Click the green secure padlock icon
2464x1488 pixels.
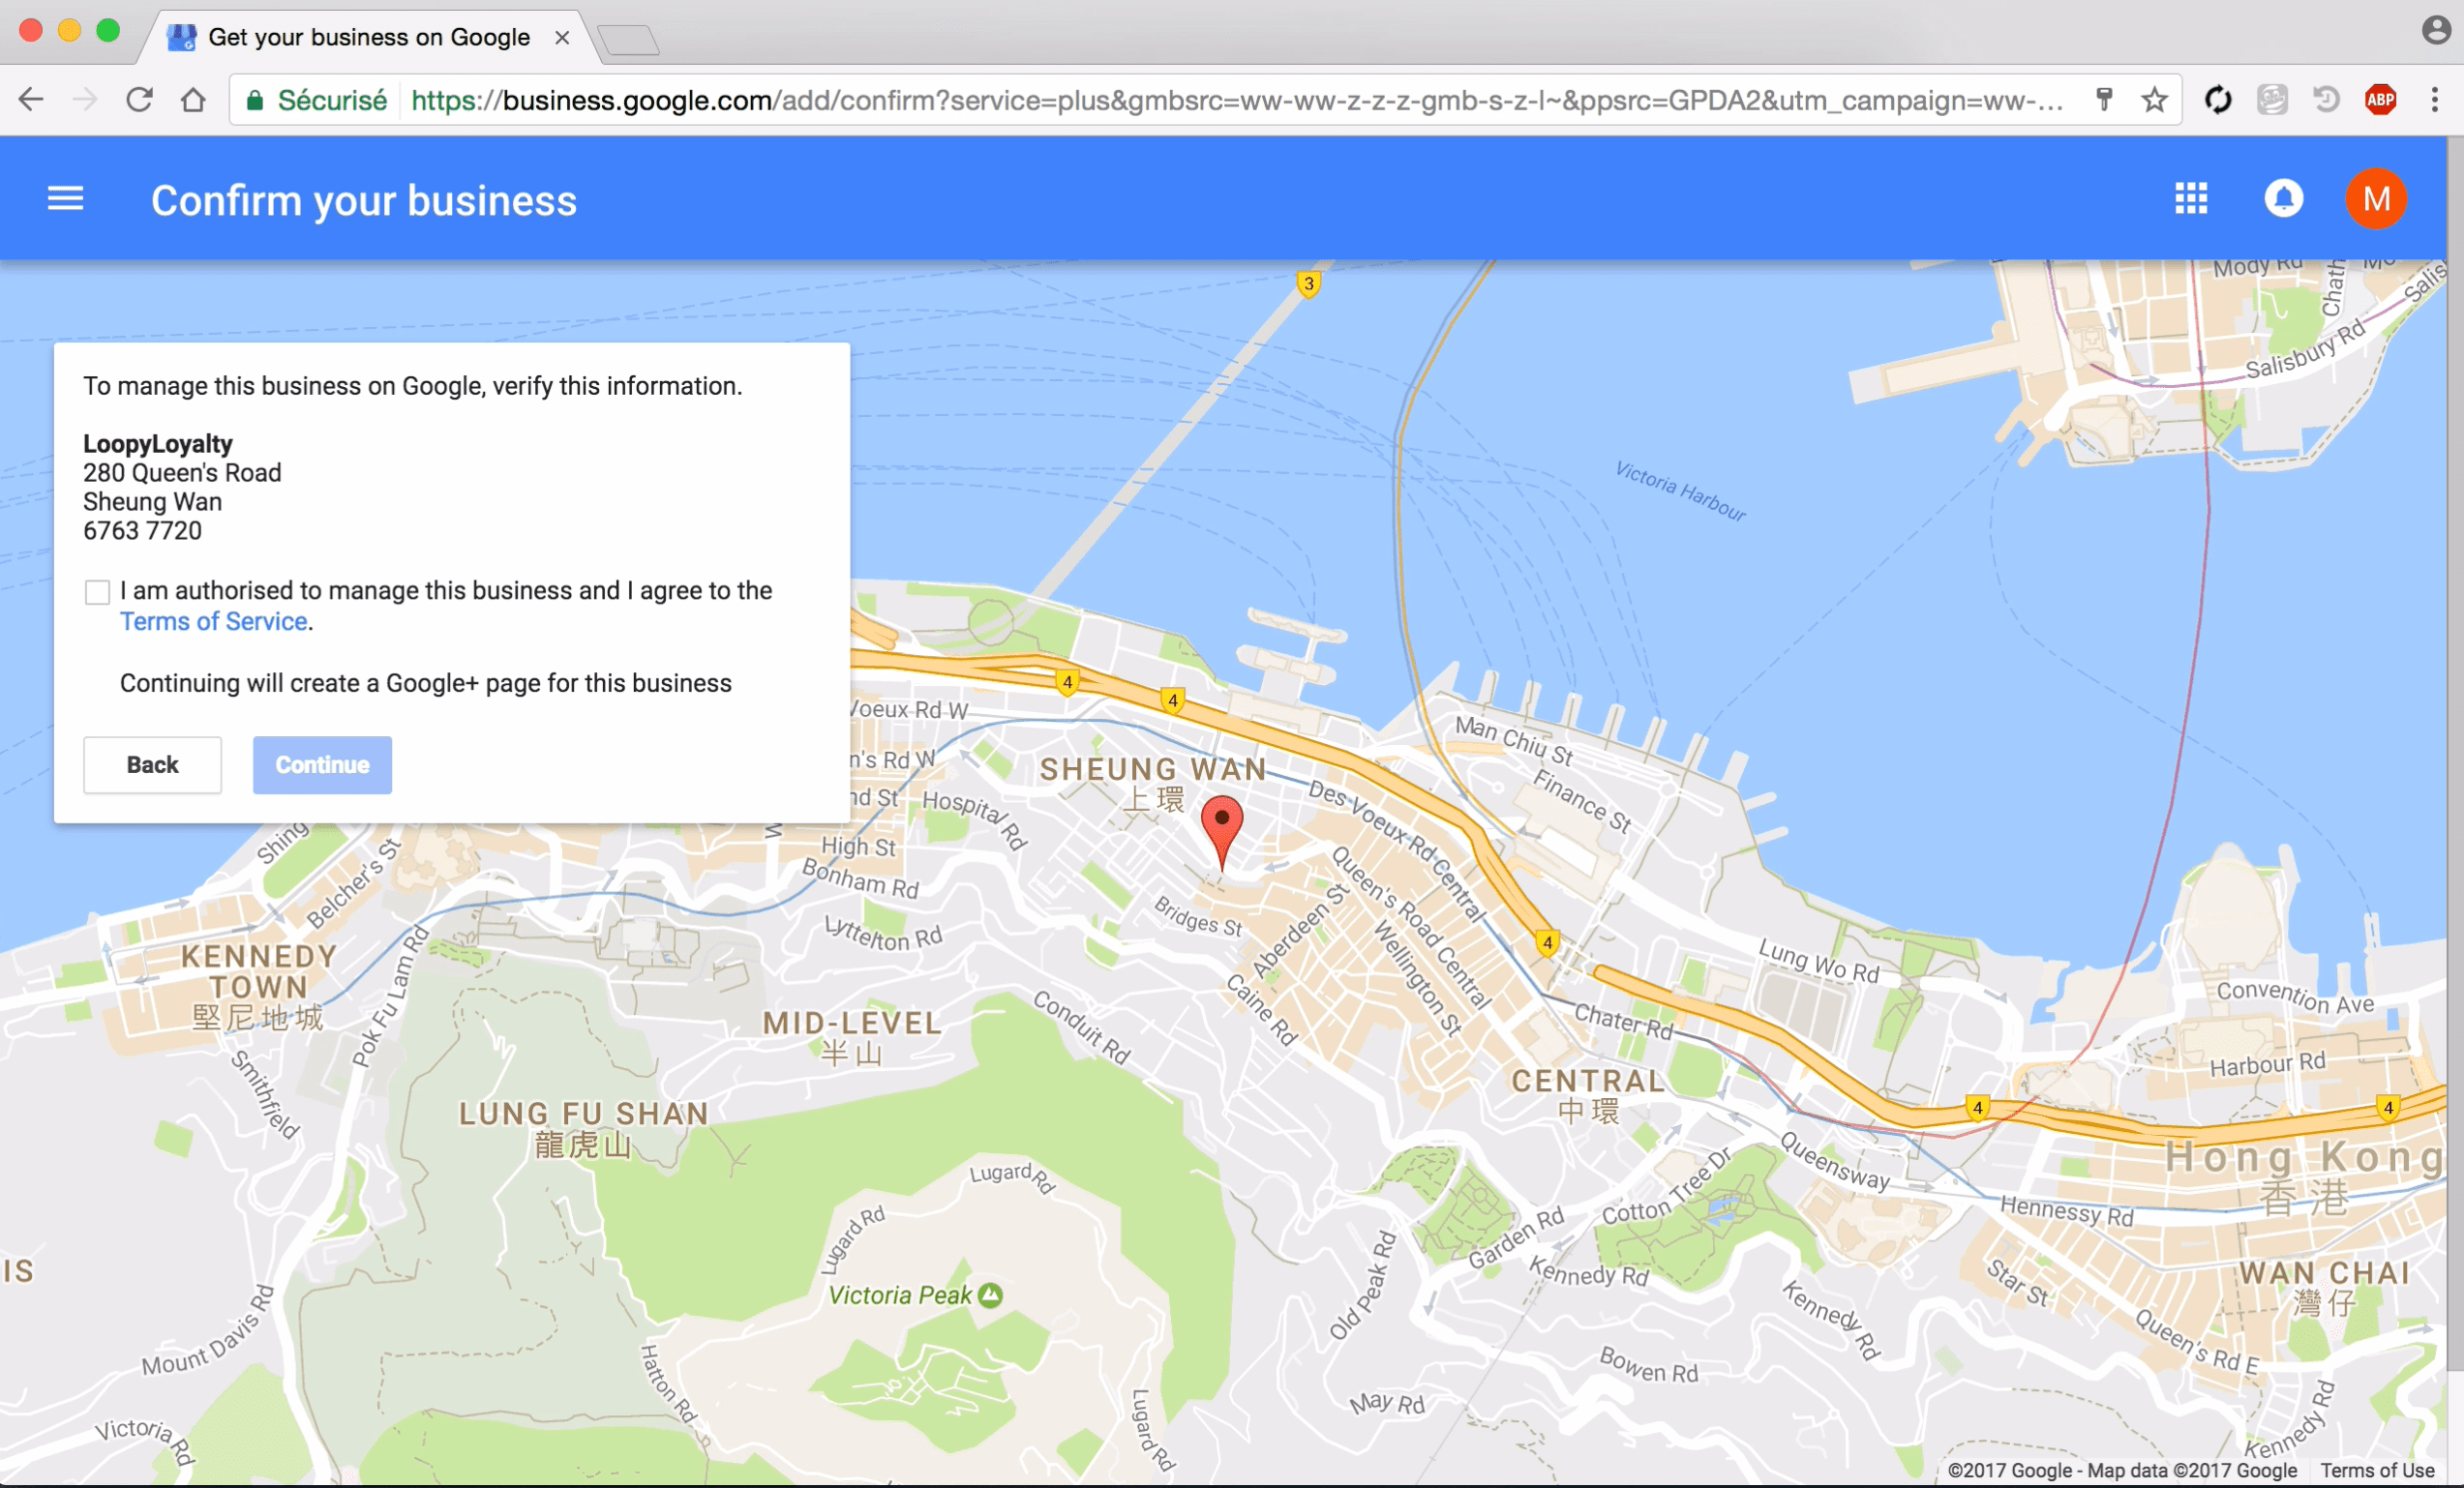pos(255,100)
